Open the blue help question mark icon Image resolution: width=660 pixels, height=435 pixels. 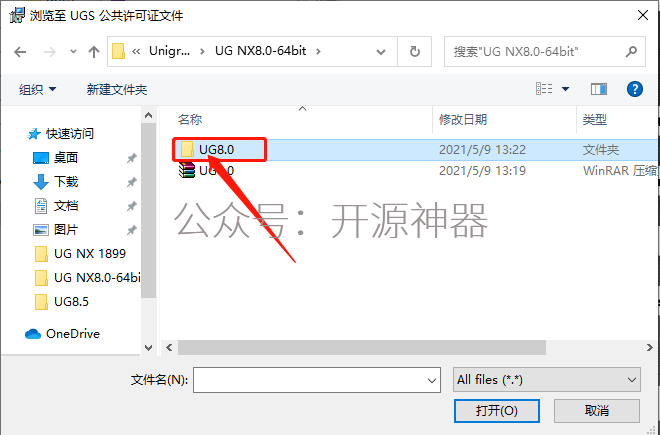[x=634, y=89]
